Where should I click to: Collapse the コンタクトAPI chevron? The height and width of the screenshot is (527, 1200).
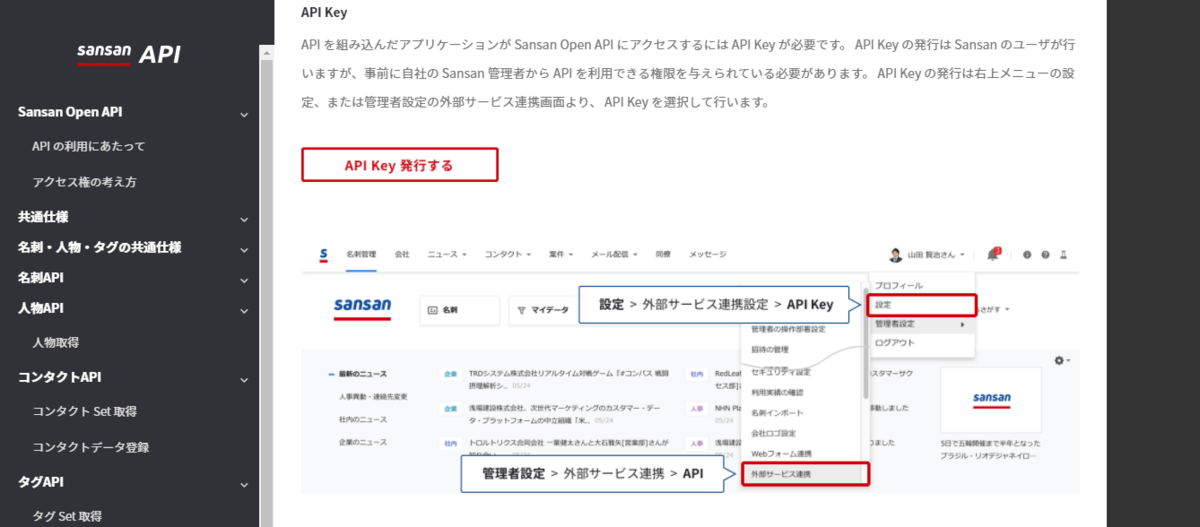click(244, 379)
